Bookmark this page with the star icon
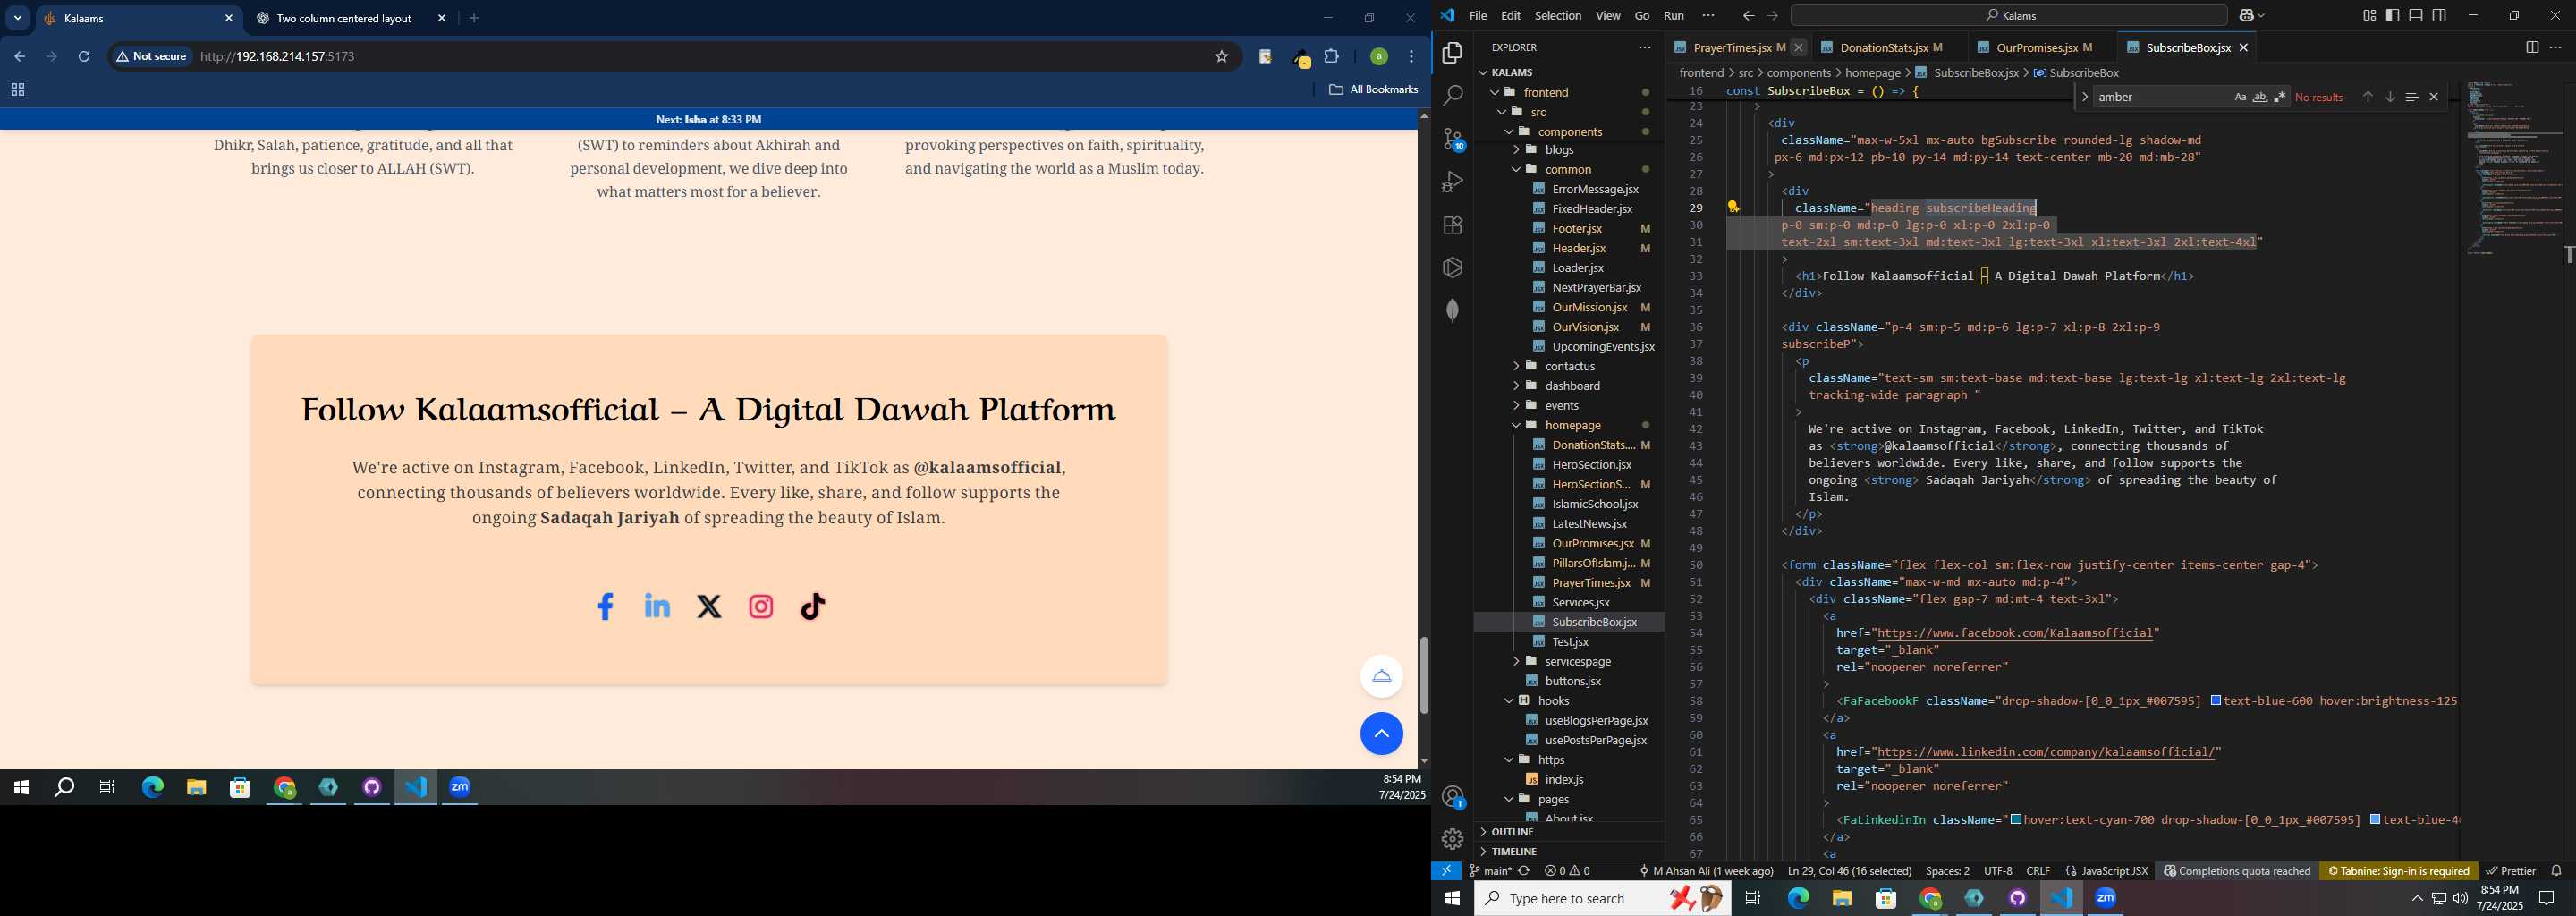This screenshot has width=2576, height=916. [1221, 57]
